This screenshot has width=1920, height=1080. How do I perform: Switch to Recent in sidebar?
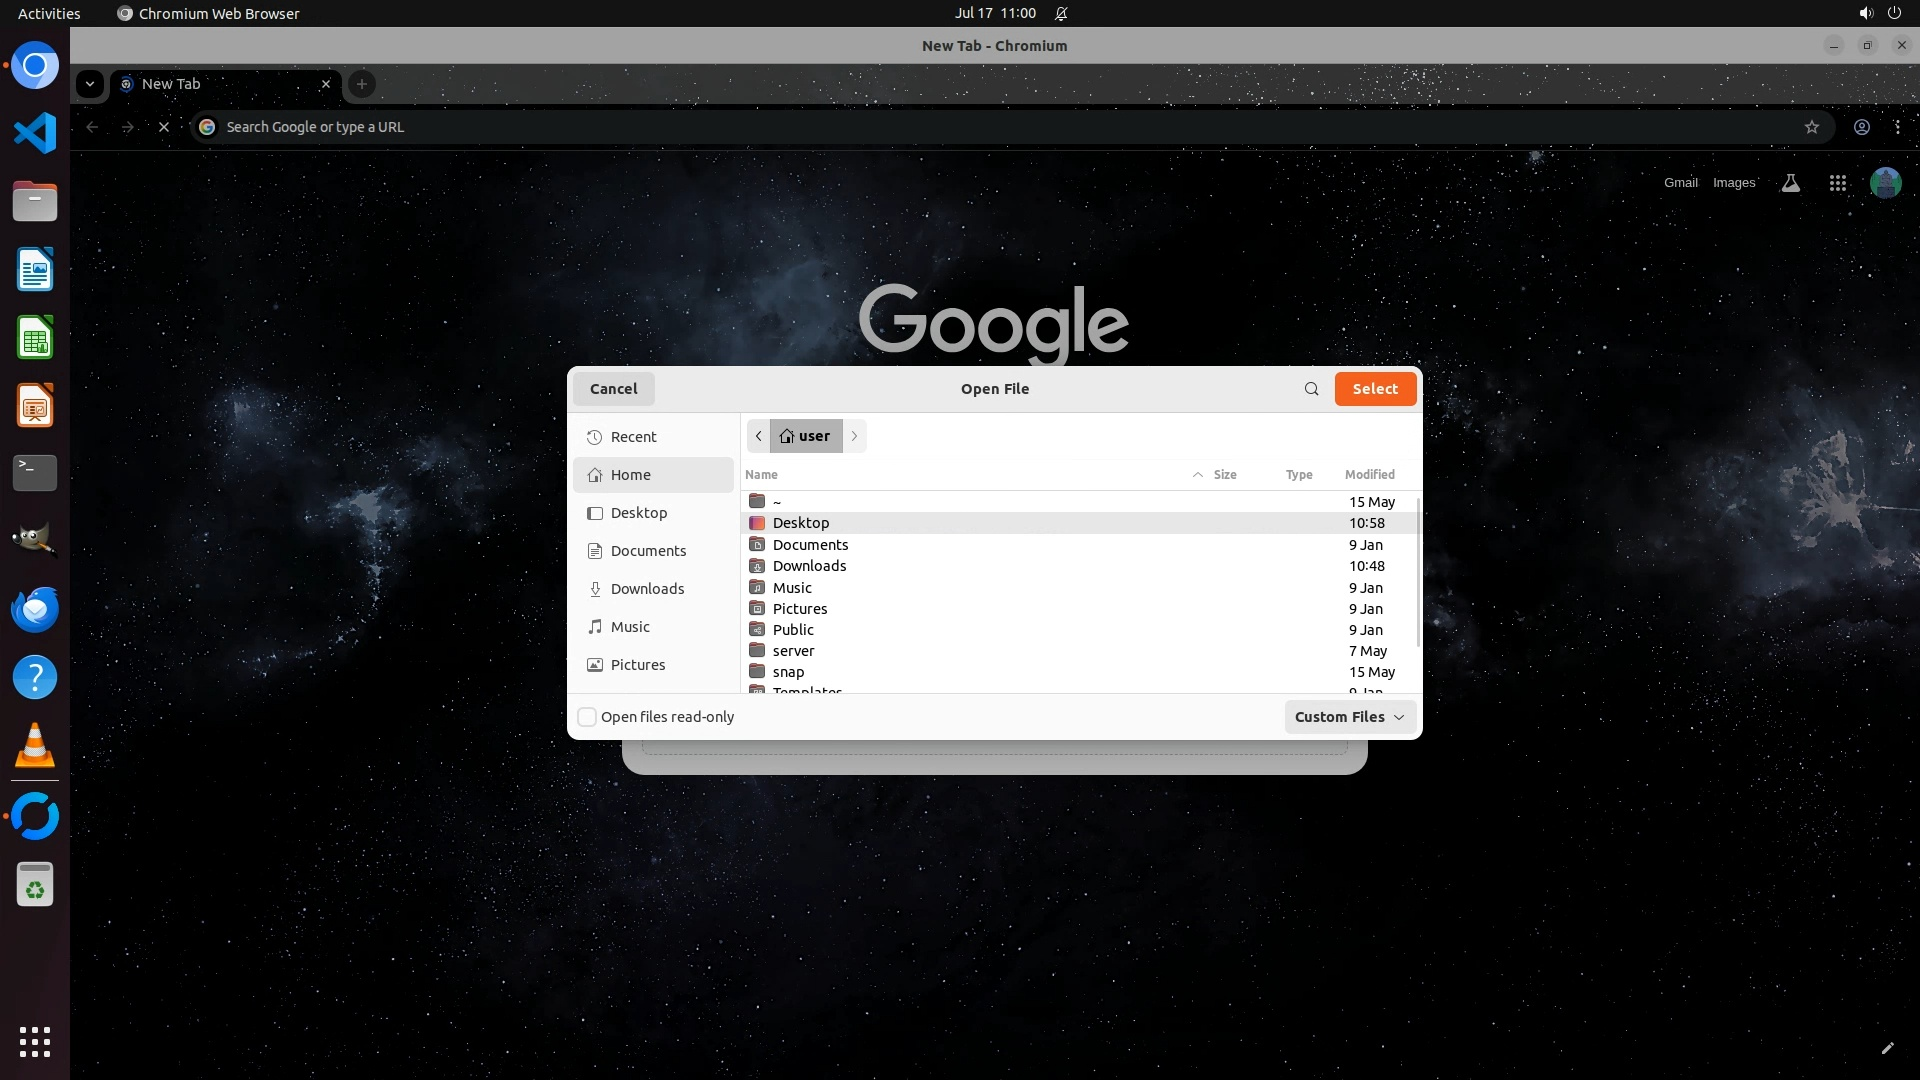[x=633, y=437]
